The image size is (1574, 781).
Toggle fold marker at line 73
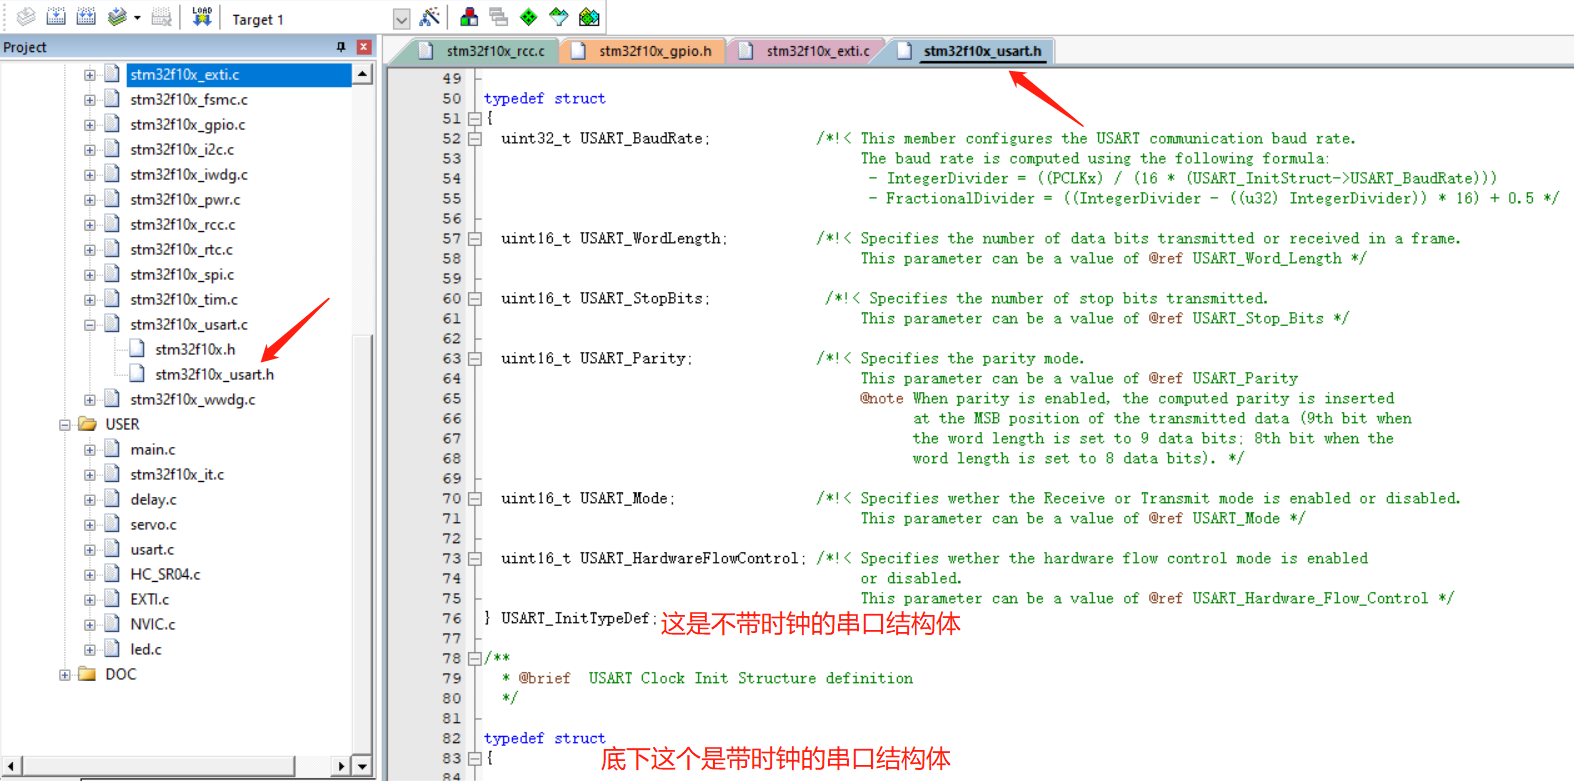click(475, 559)
